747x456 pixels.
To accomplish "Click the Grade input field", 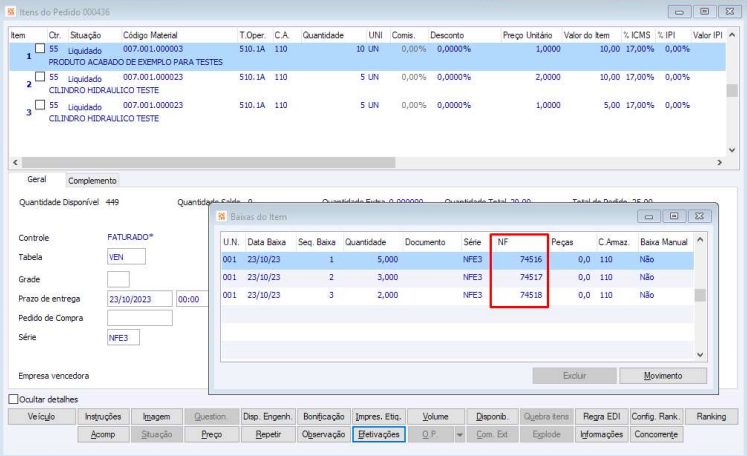I will tap(118, 279).
